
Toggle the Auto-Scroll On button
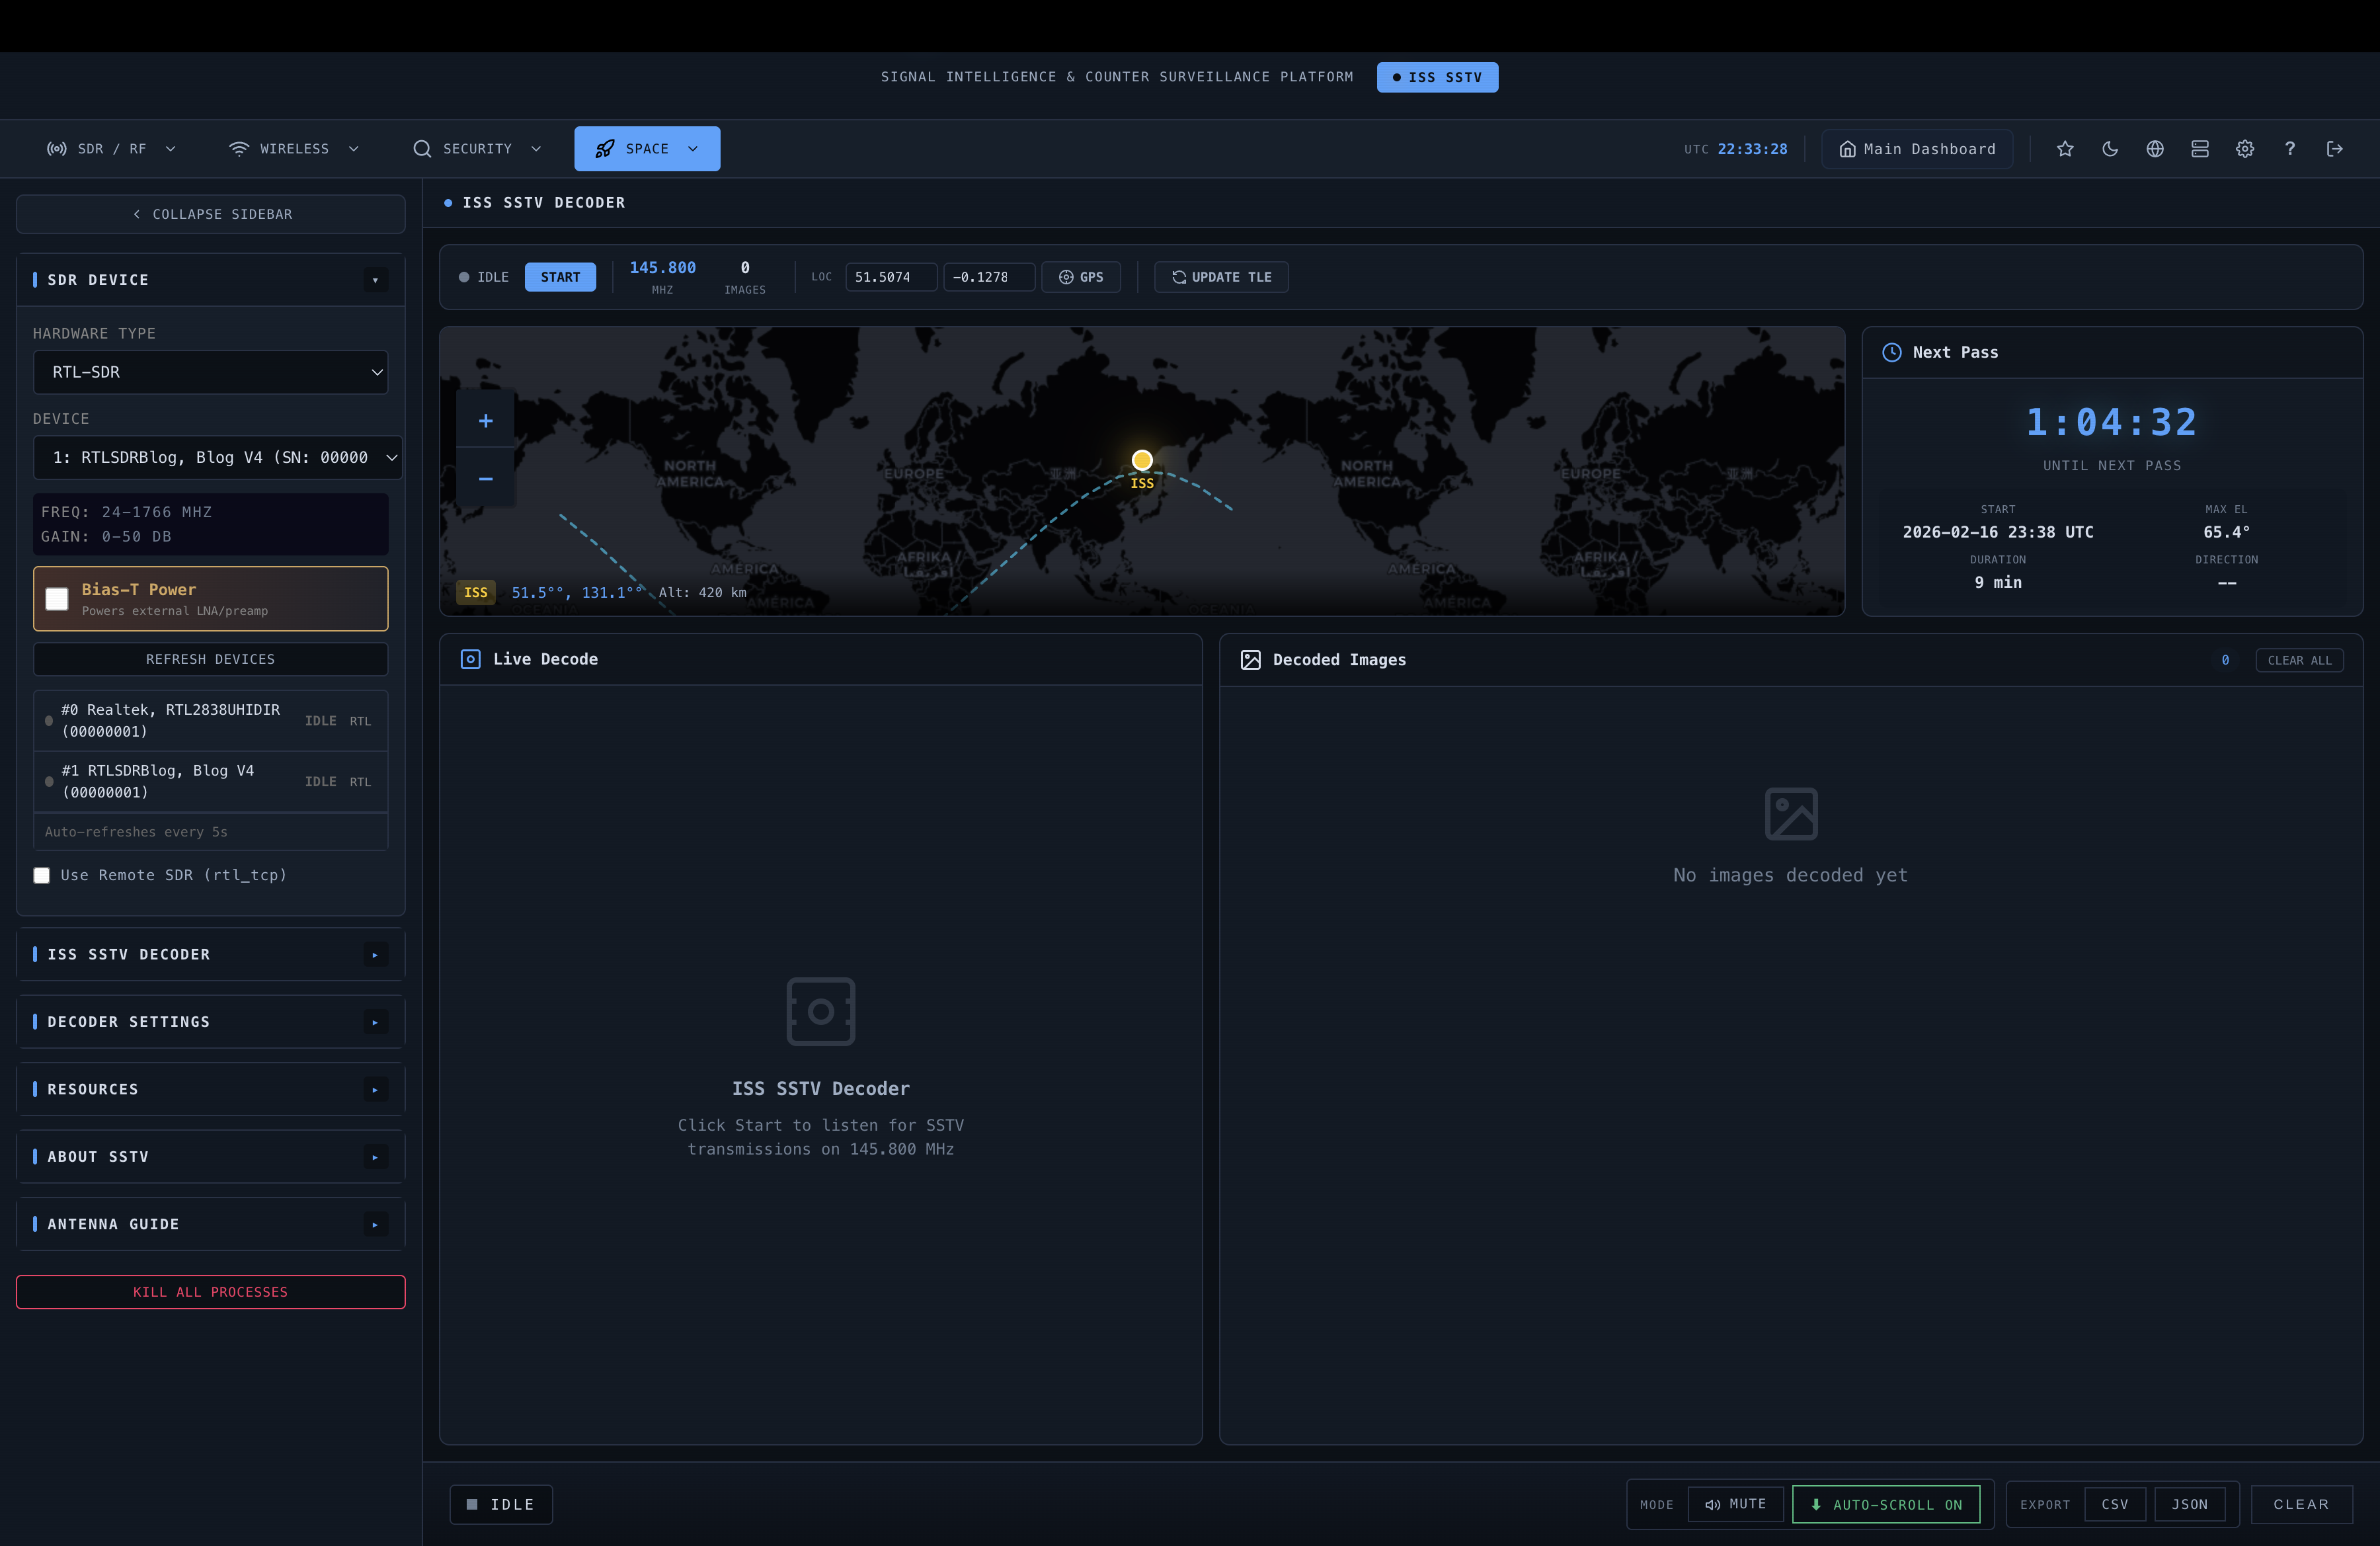1886,1504
